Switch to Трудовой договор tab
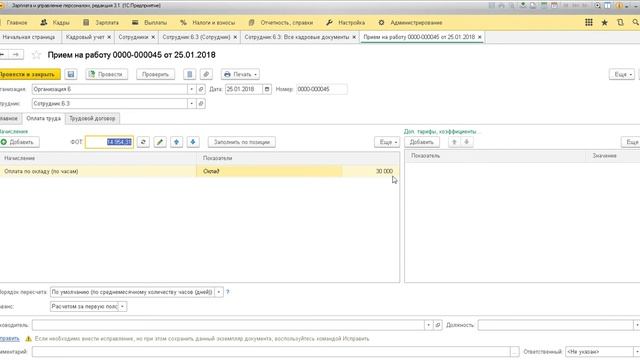Screen dimensions: 640x360 coord(92,118)
